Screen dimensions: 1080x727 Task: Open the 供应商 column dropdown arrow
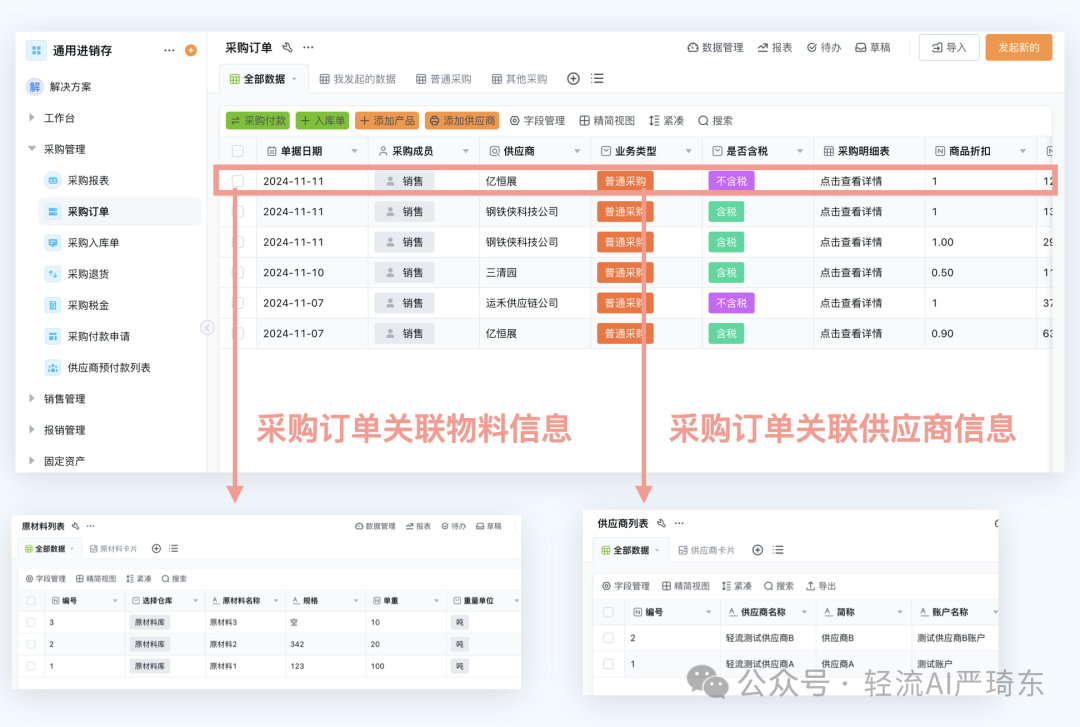click(578, 150)
